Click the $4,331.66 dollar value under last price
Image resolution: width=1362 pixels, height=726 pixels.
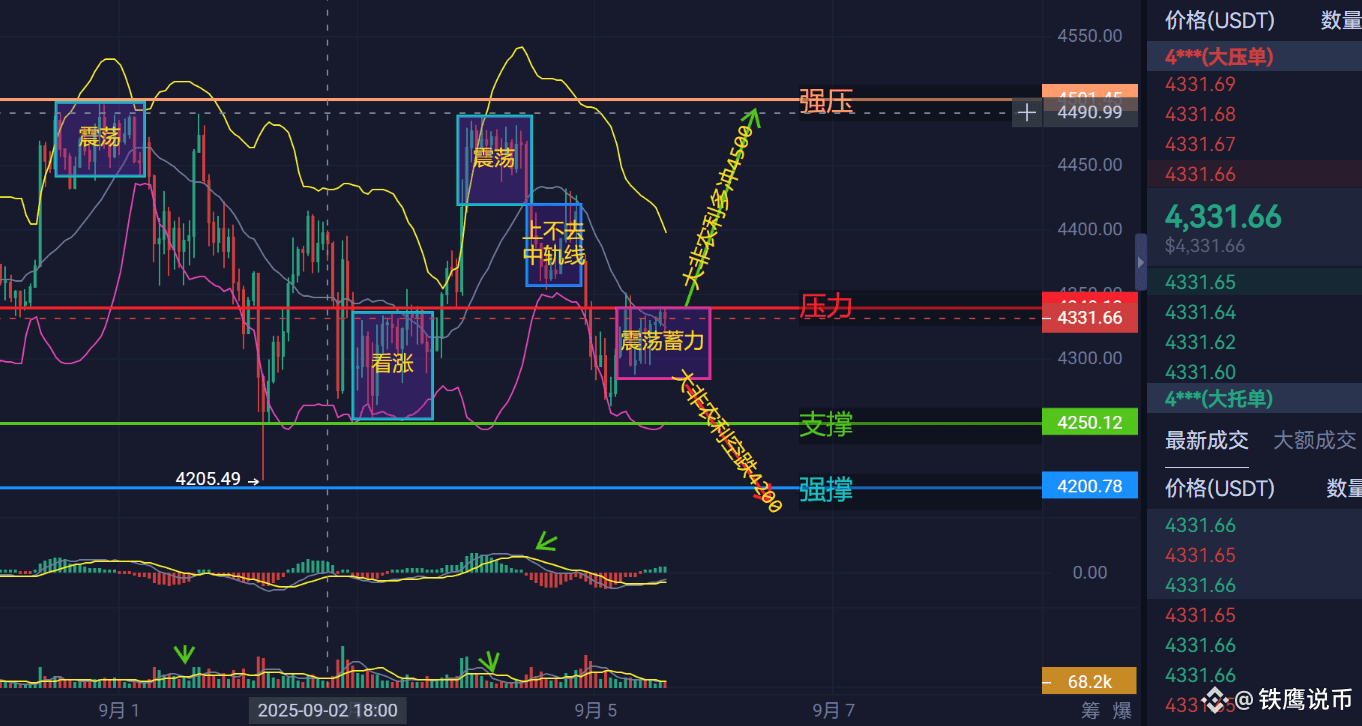point(1205,246)
